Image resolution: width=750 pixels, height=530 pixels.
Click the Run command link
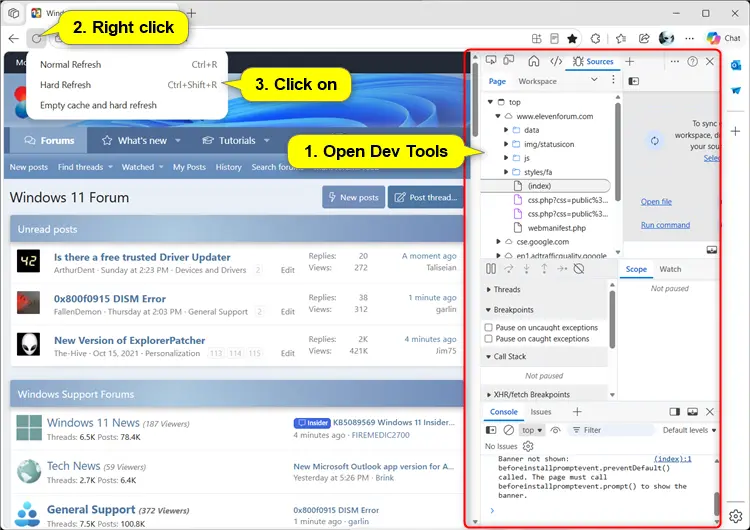click(665, 225)
